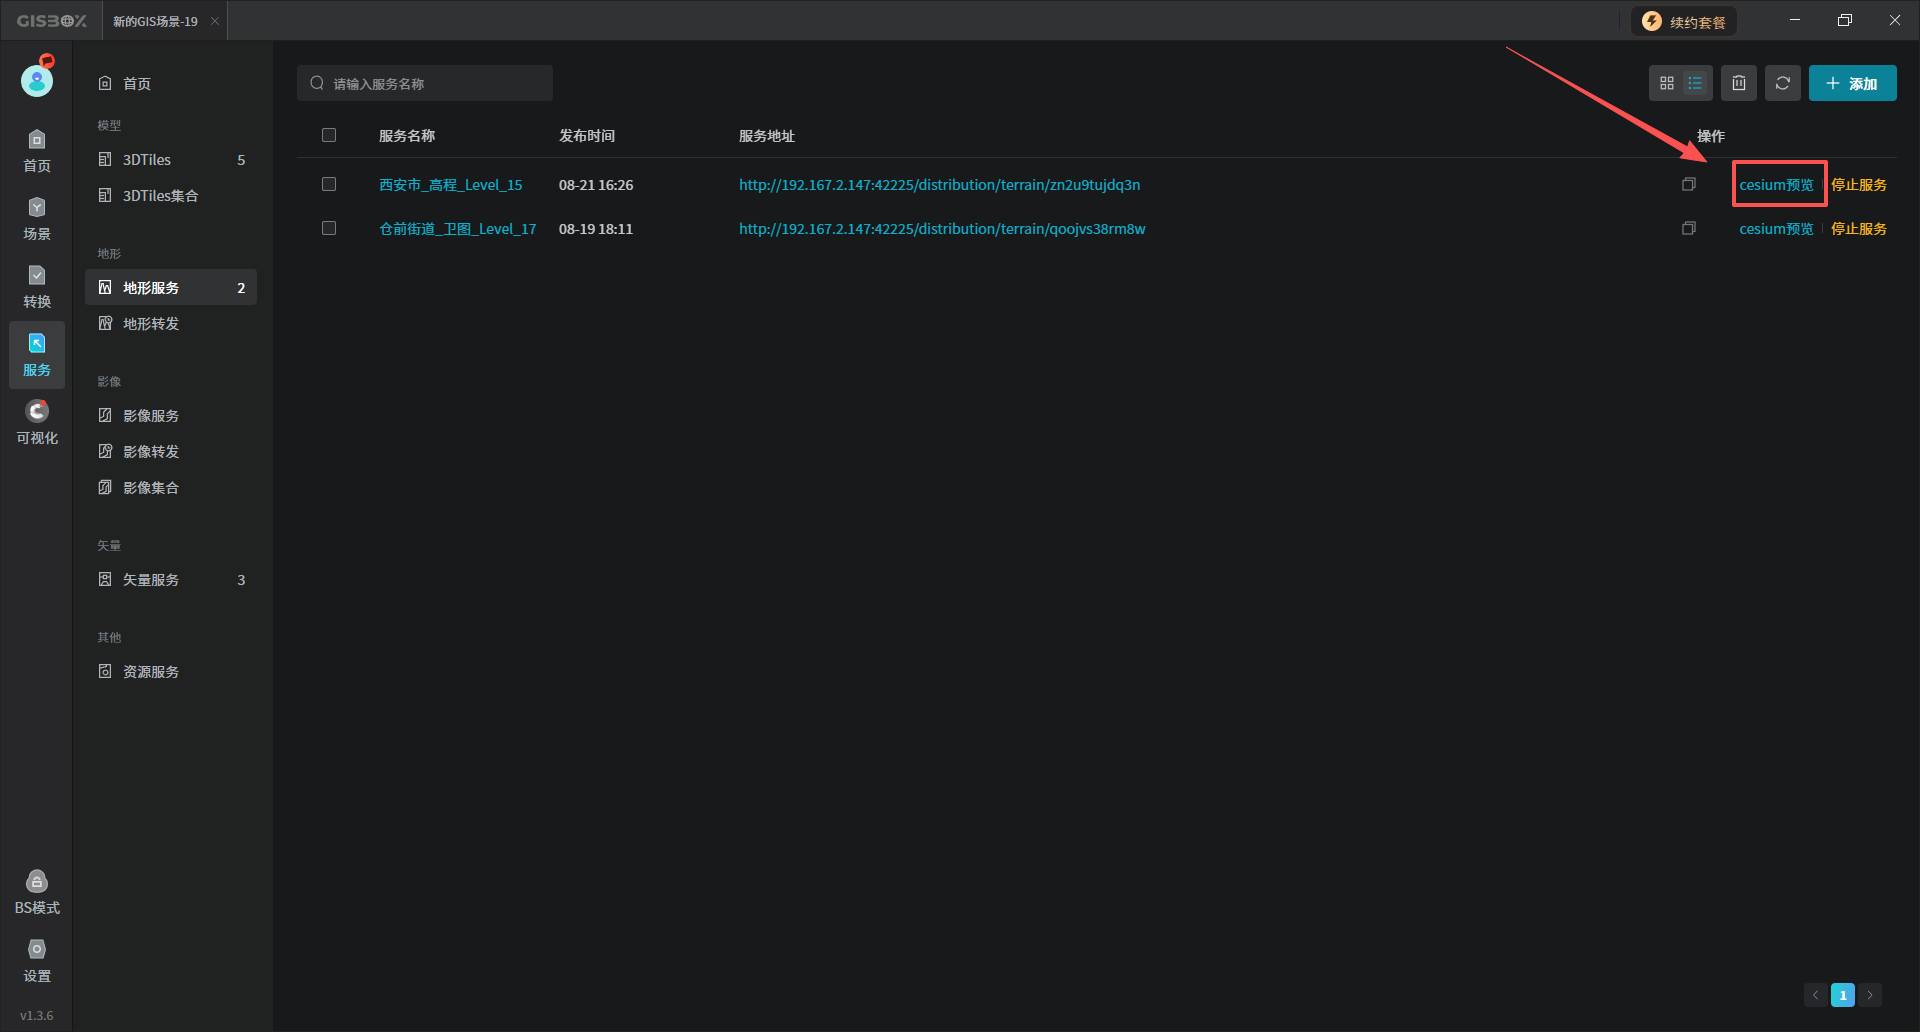This screenshot has width=1920, height=1032.
Task: Copy address of 仓前街道_卫图_Level_17 service
Action: [1689, 228]
